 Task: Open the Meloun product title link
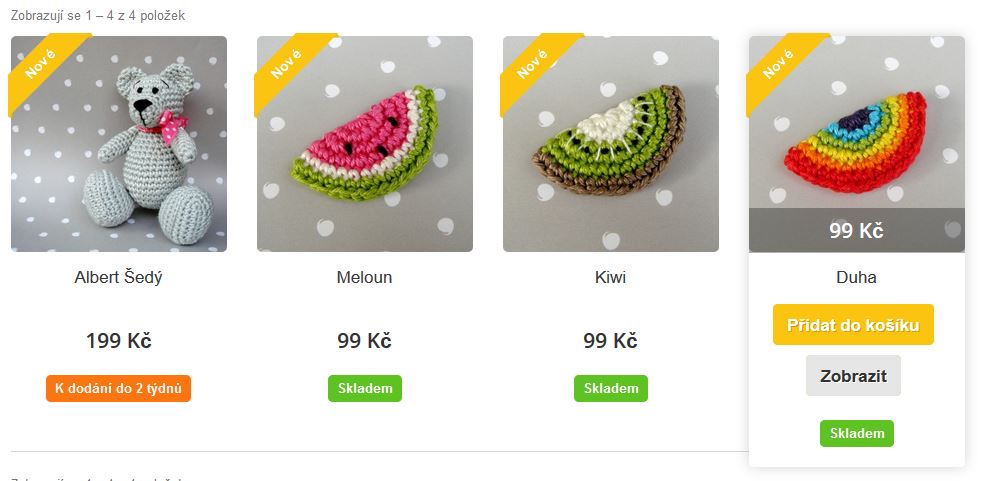click(364, 277)
